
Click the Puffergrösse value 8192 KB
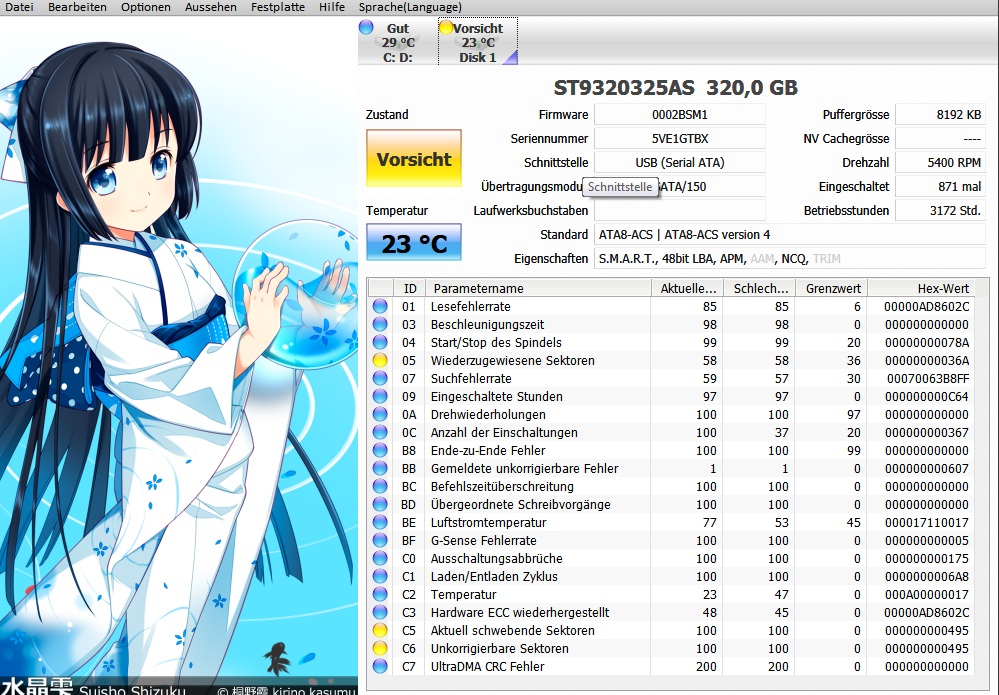point(940,115)
